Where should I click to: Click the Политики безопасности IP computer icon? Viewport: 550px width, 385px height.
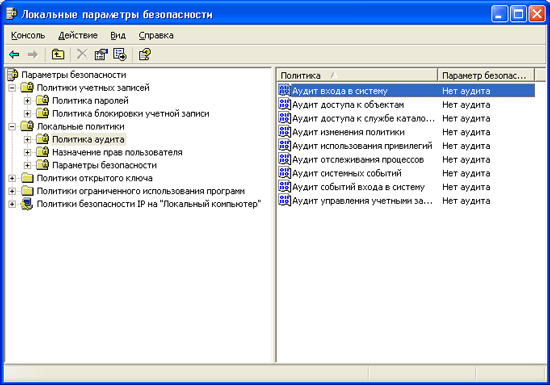(27, 204)
